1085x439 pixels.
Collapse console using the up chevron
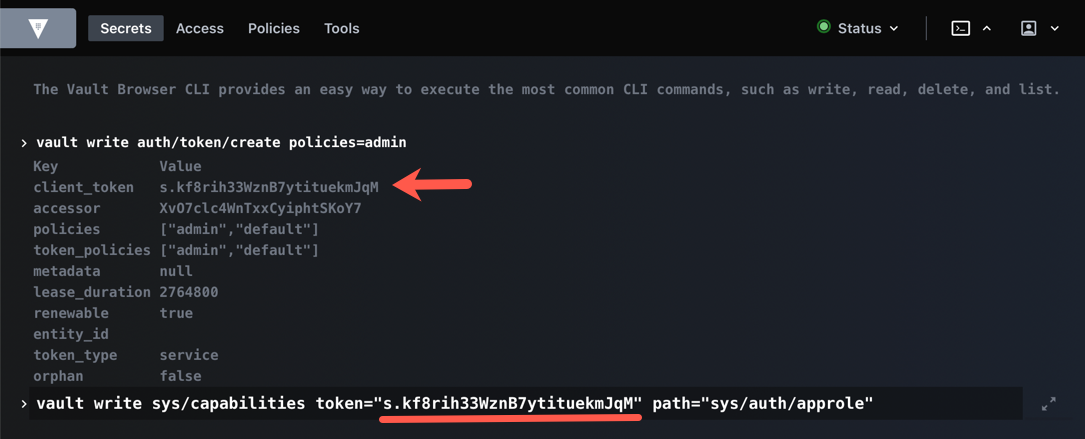coord(987,28)
